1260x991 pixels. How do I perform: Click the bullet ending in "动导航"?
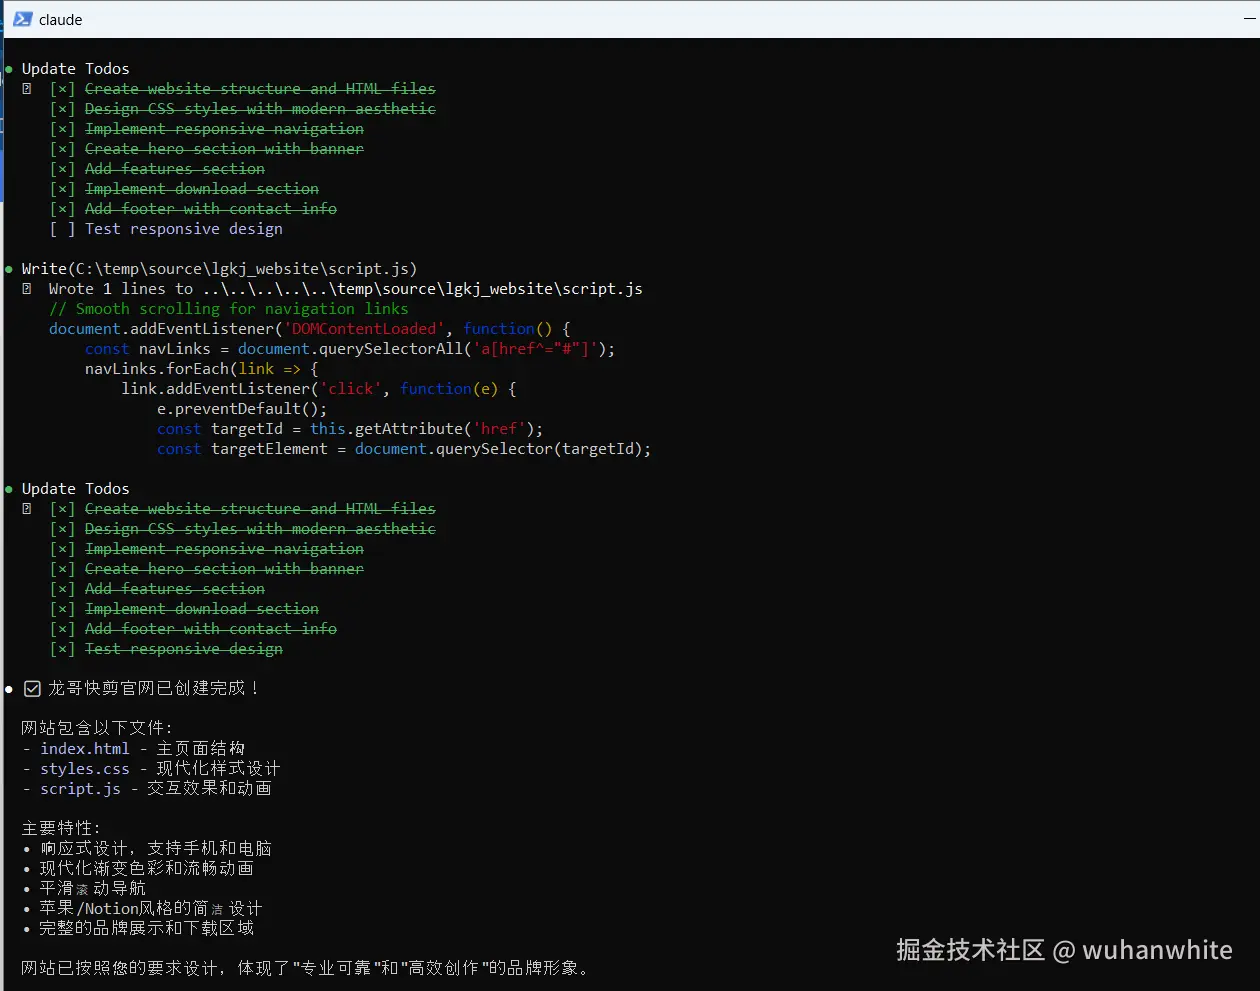point(93,888)
